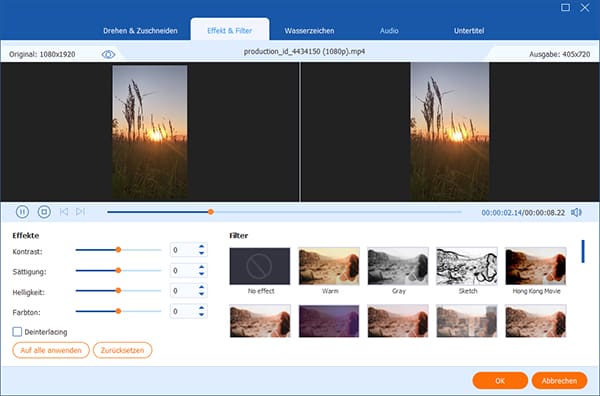Jump to next frame icon

(80, 212)
